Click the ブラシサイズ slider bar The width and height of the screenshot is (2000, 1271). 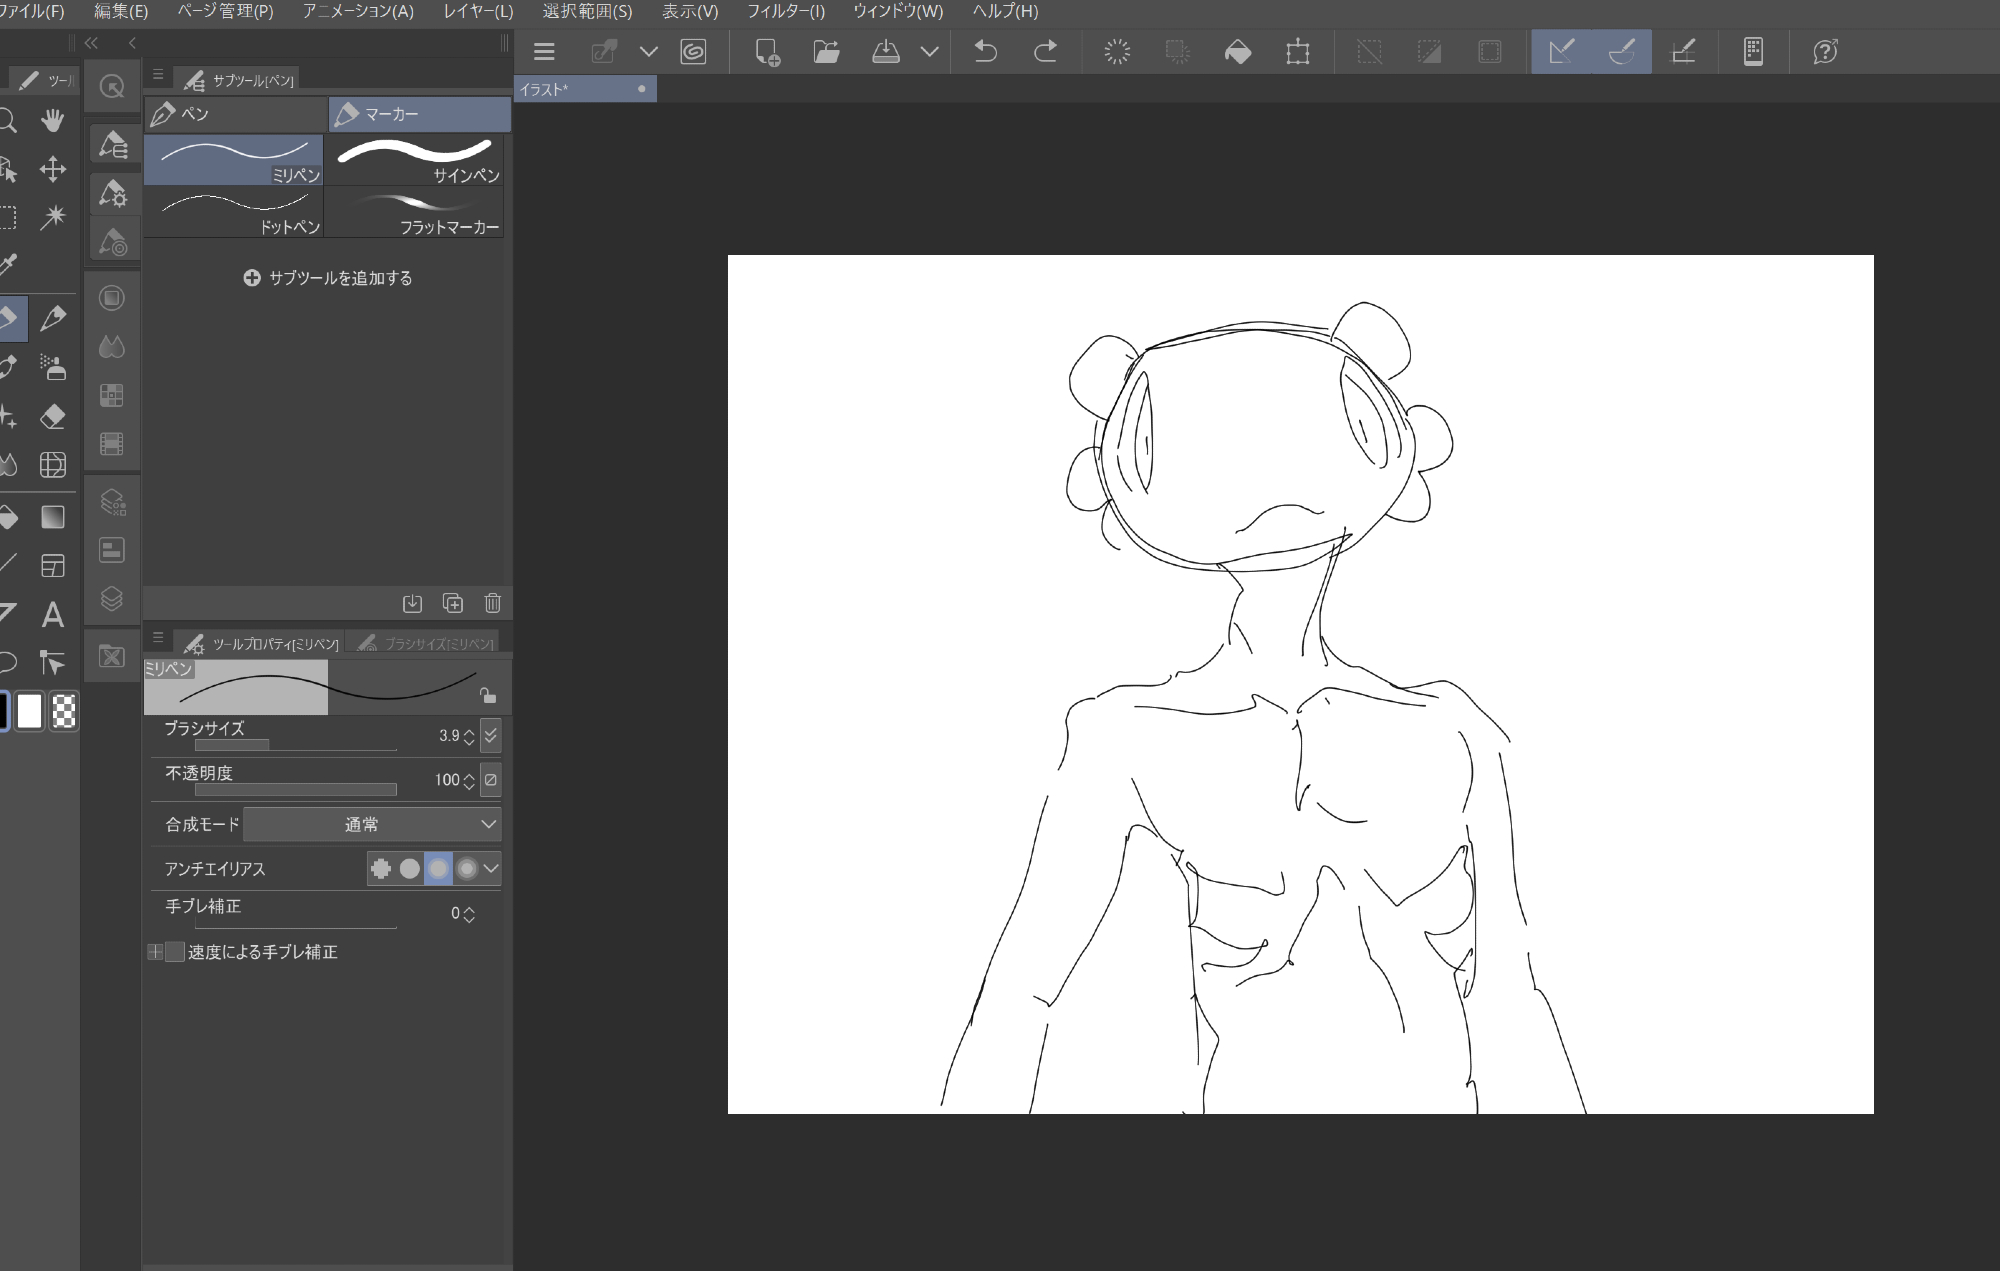pos(295,745)
